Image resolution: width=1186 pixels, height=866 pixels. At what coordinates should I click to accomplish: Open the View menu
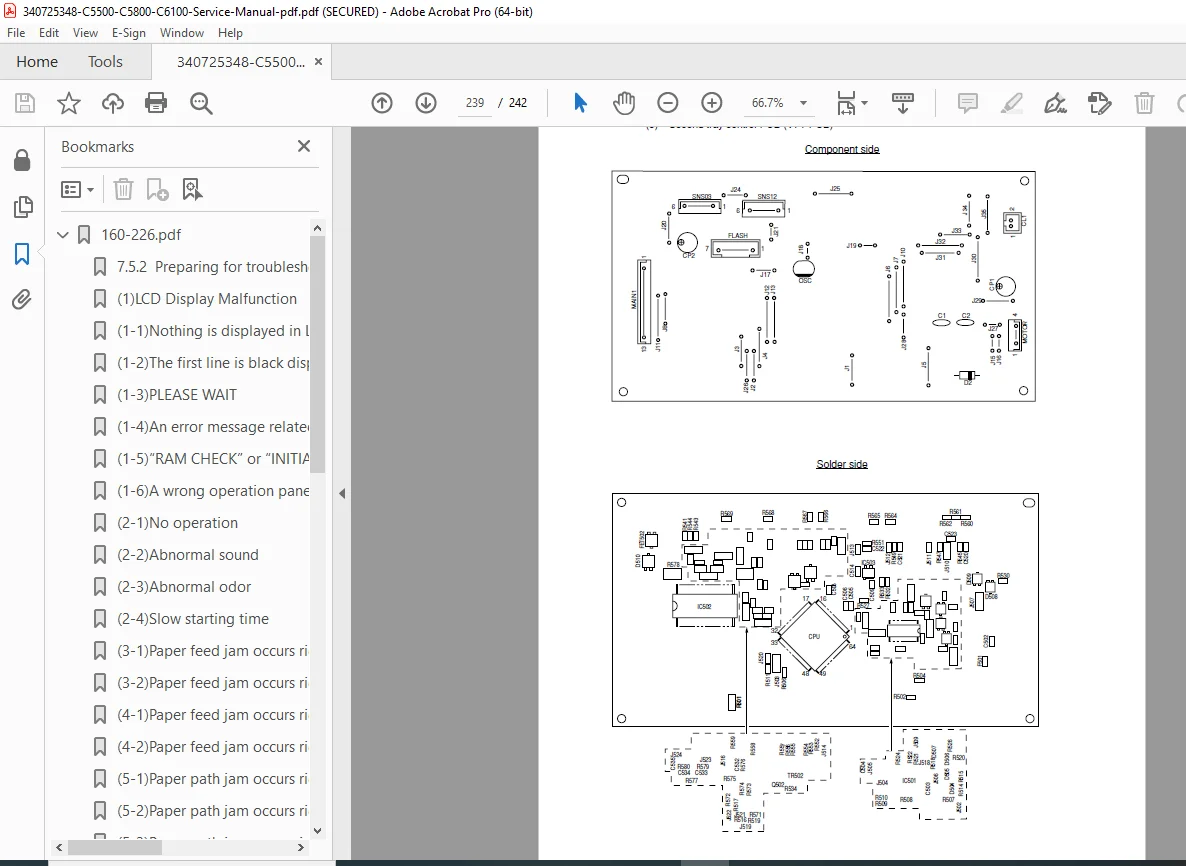pyautogui.click(x=85, y=33)
